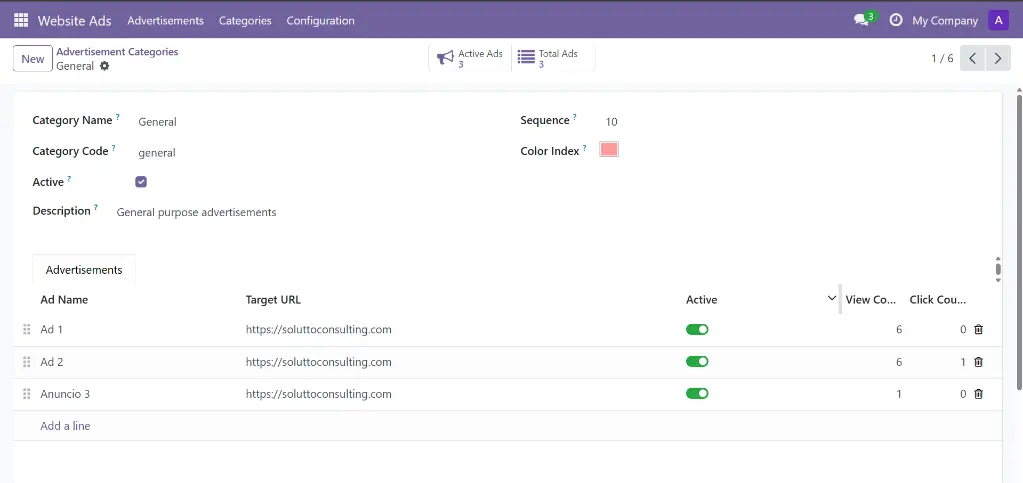Delete the Ad 1 row with trash icon
The width and height of the screenshot is (1023, 483).
point(978,330)
